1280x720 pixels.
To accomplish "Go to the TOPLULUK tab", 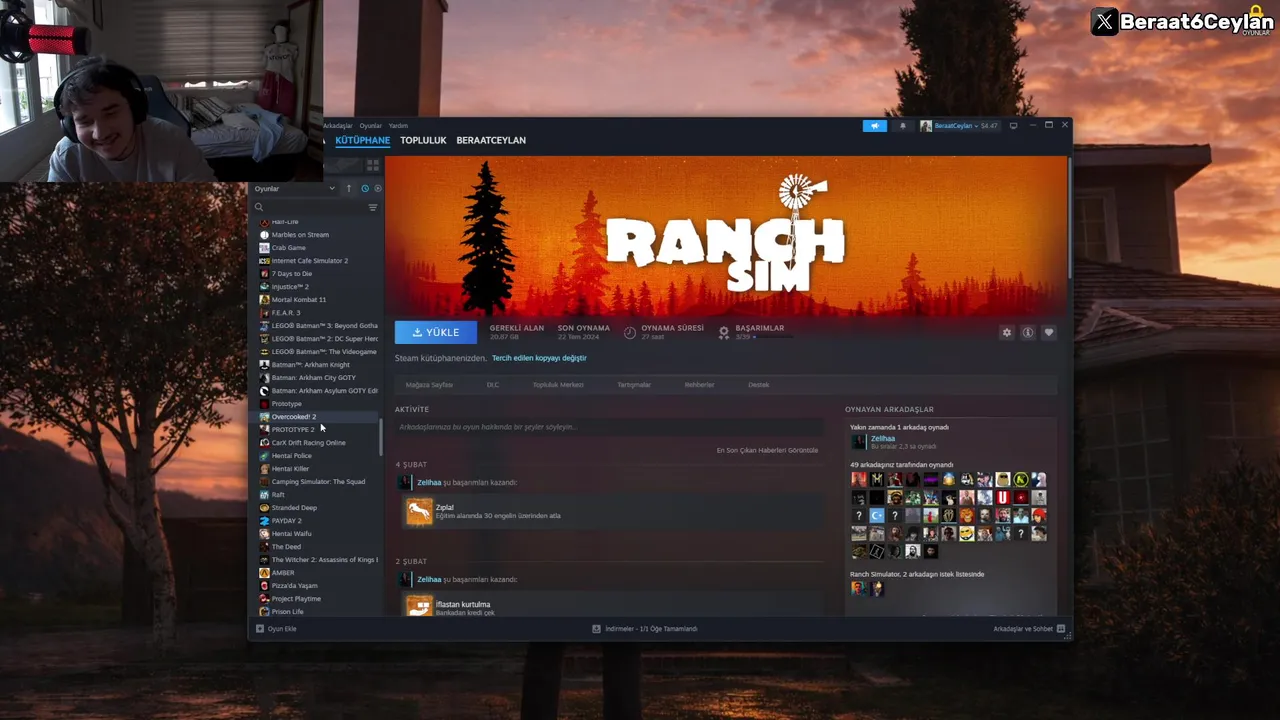I will [423, 140].
